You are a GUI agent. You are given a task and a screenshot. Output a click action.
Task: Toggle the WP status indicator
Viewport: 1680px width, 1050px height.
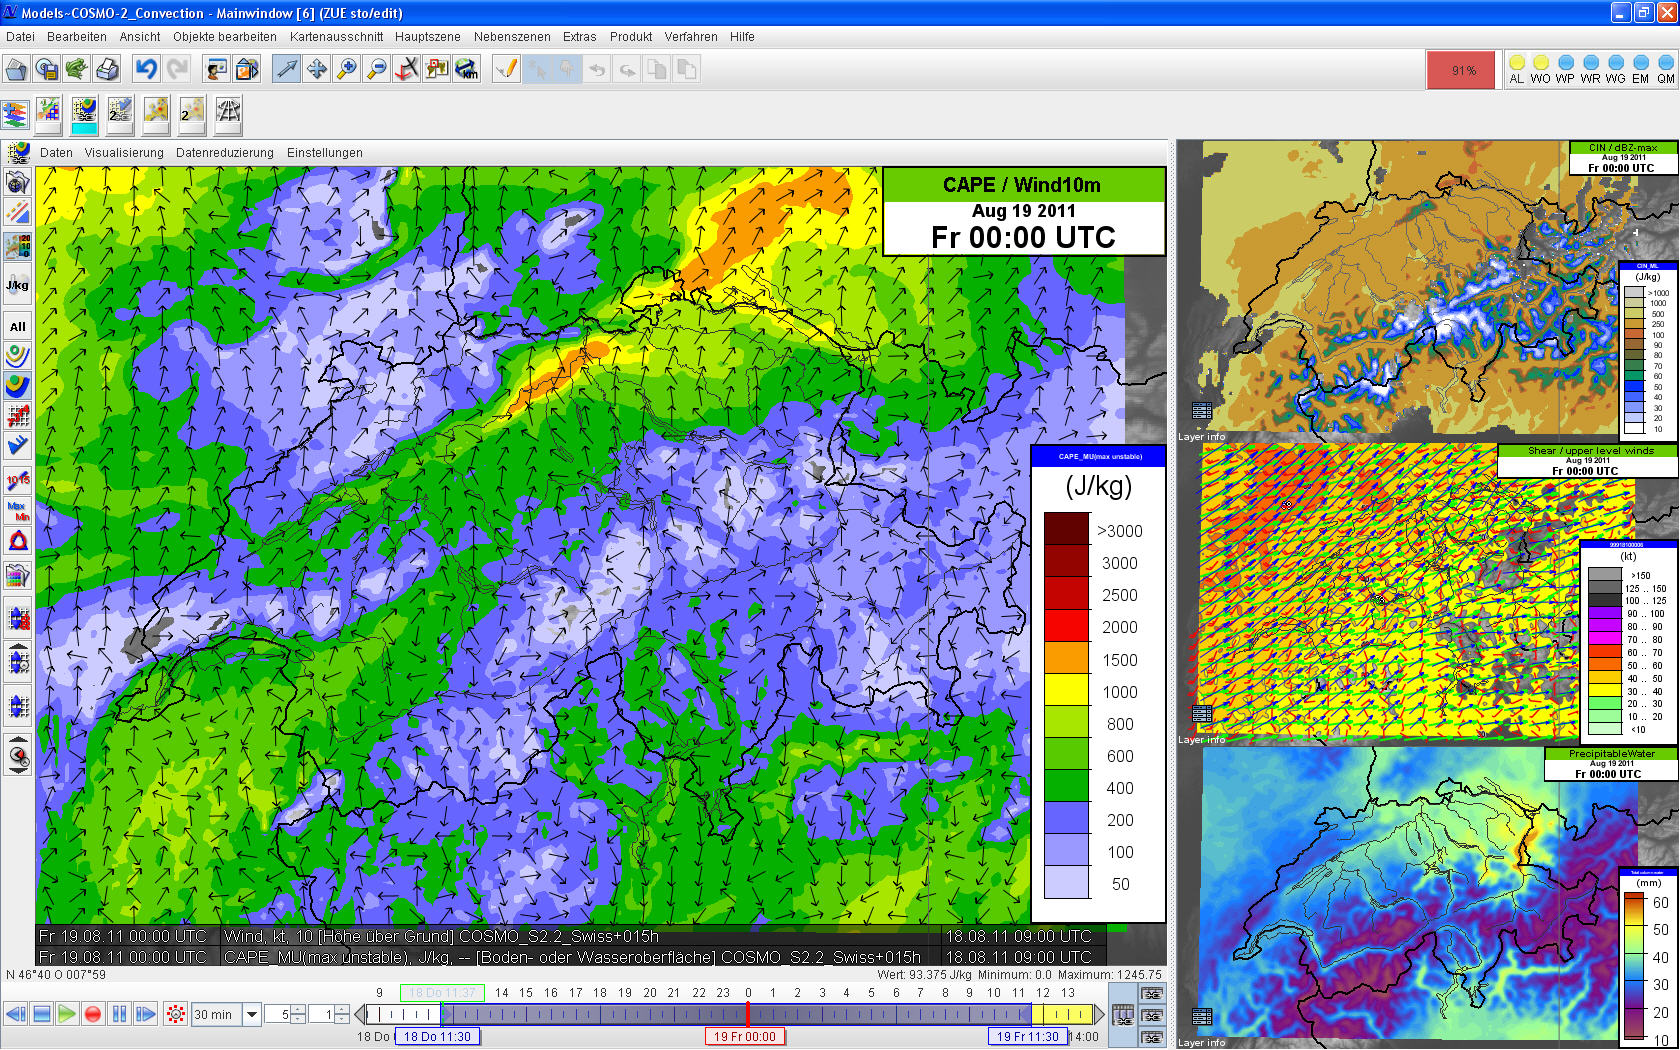(1565, 69)
